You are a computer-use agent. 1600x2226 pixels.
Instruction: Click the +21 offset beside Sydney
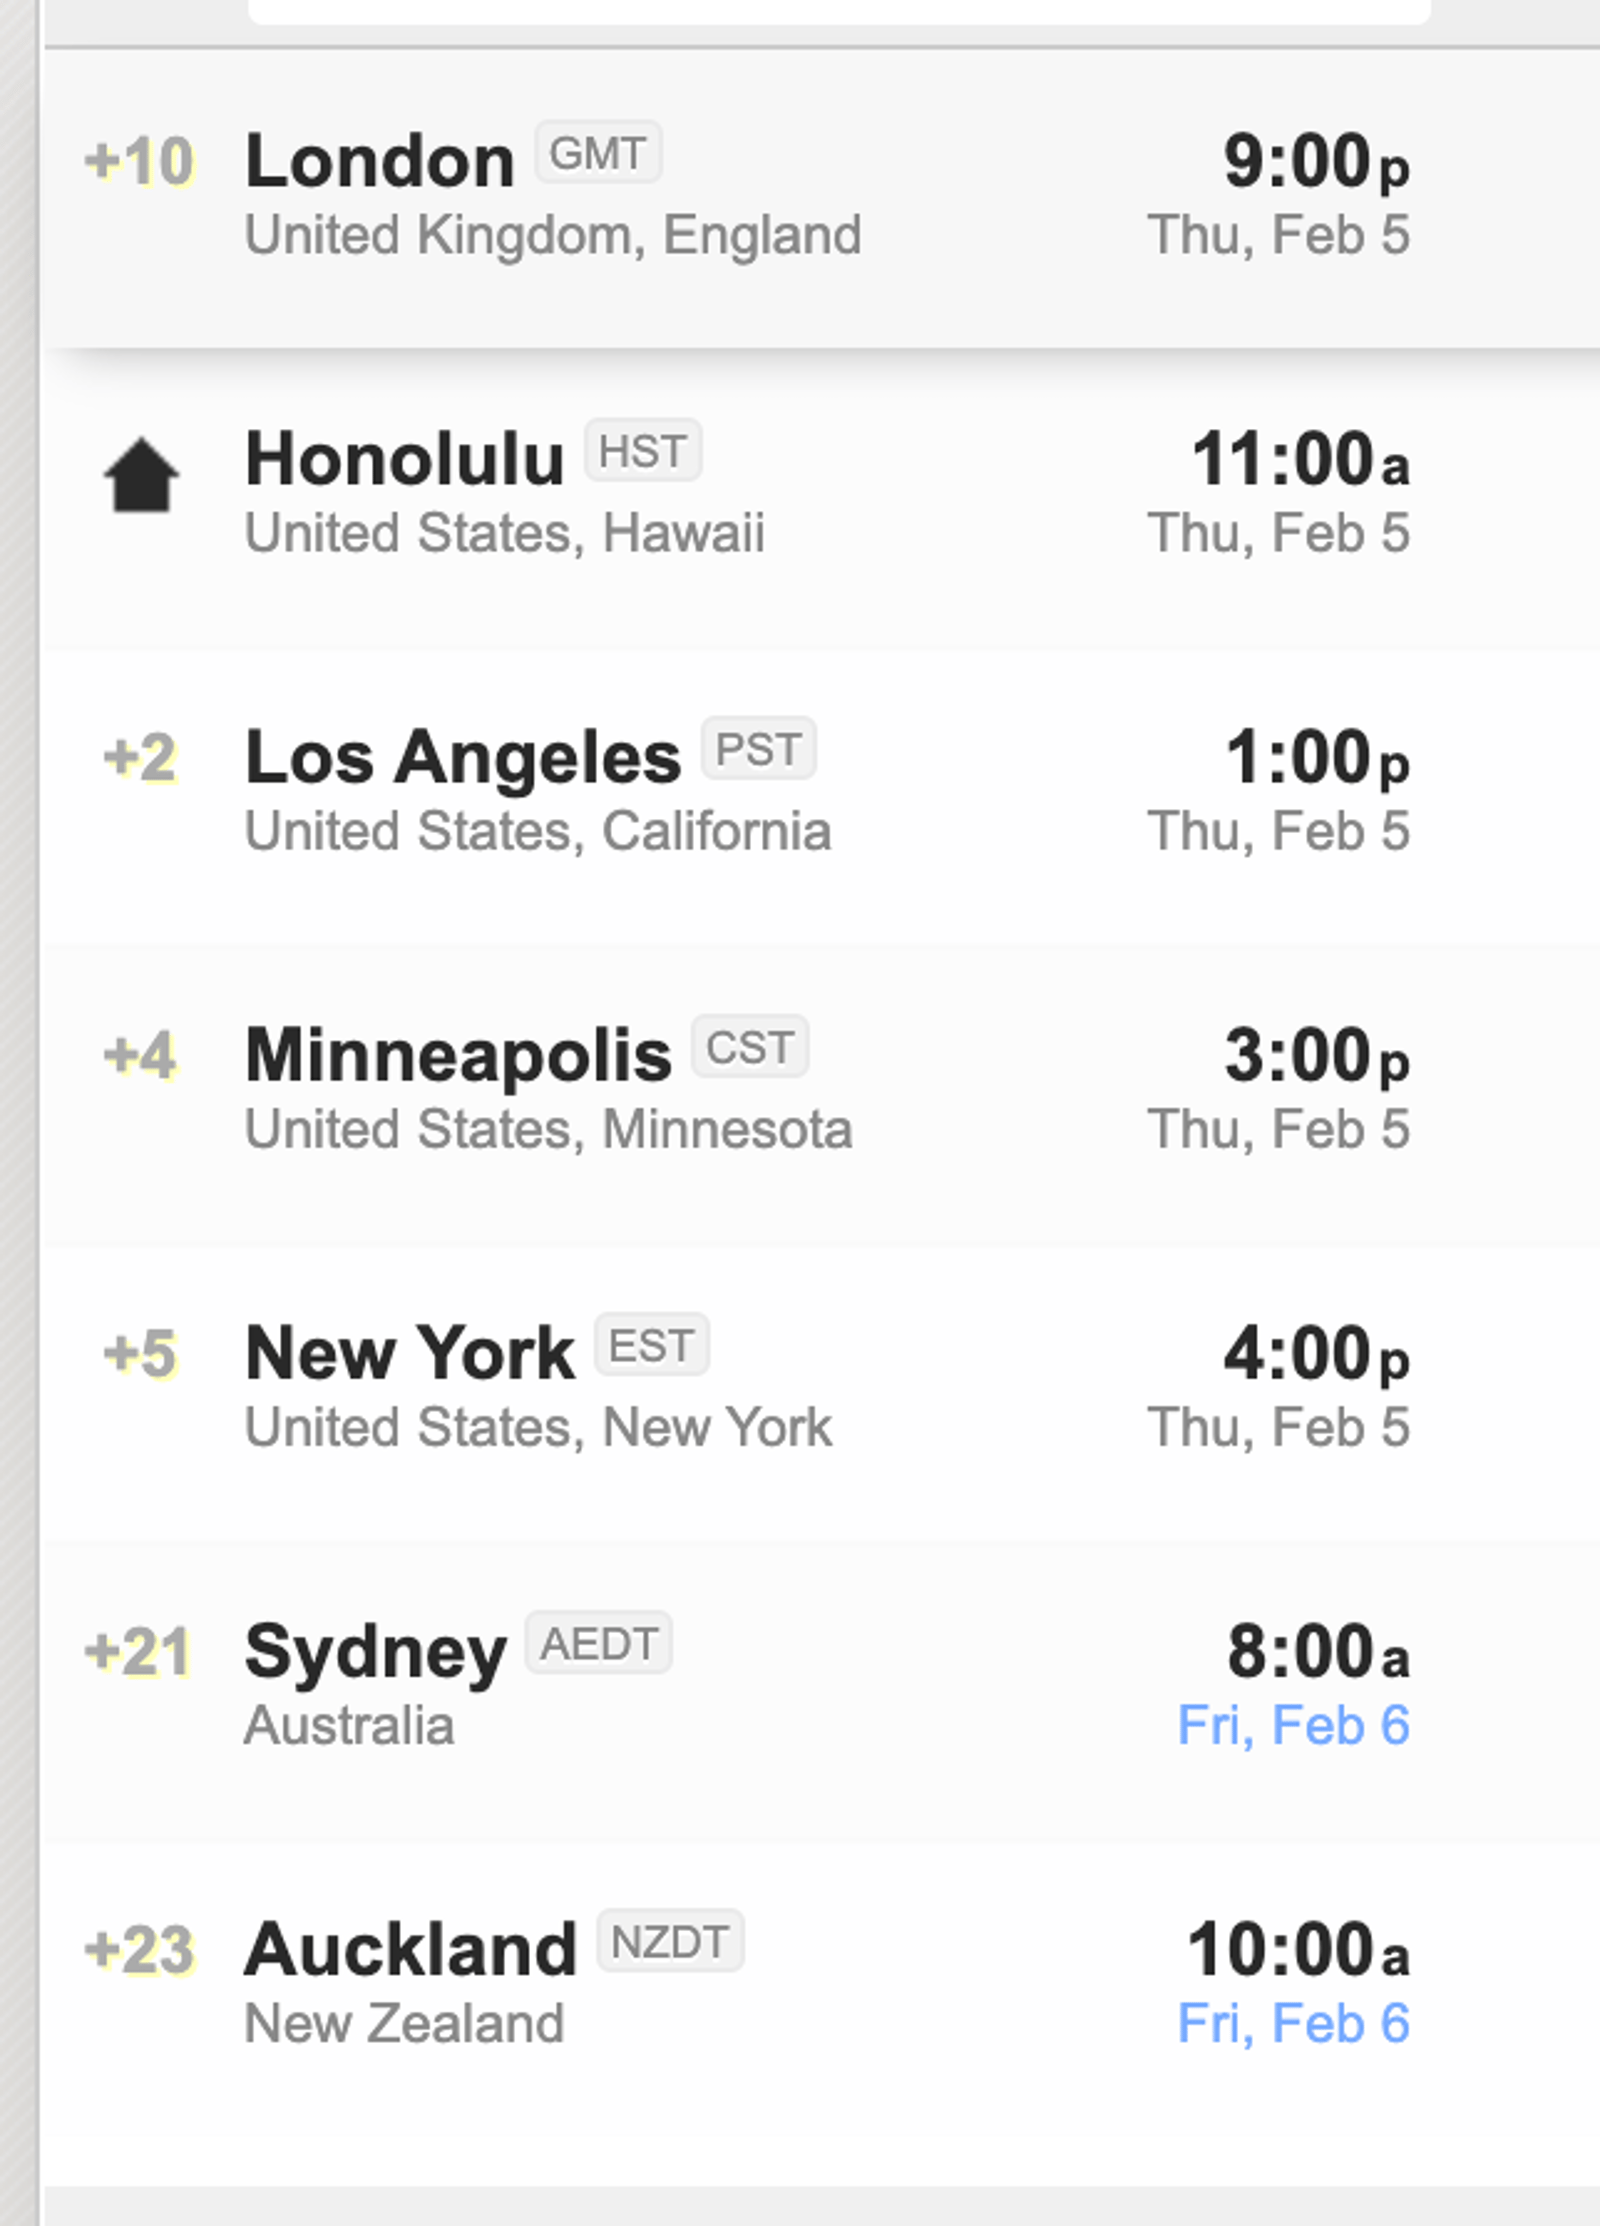[x=139, y=1651]
